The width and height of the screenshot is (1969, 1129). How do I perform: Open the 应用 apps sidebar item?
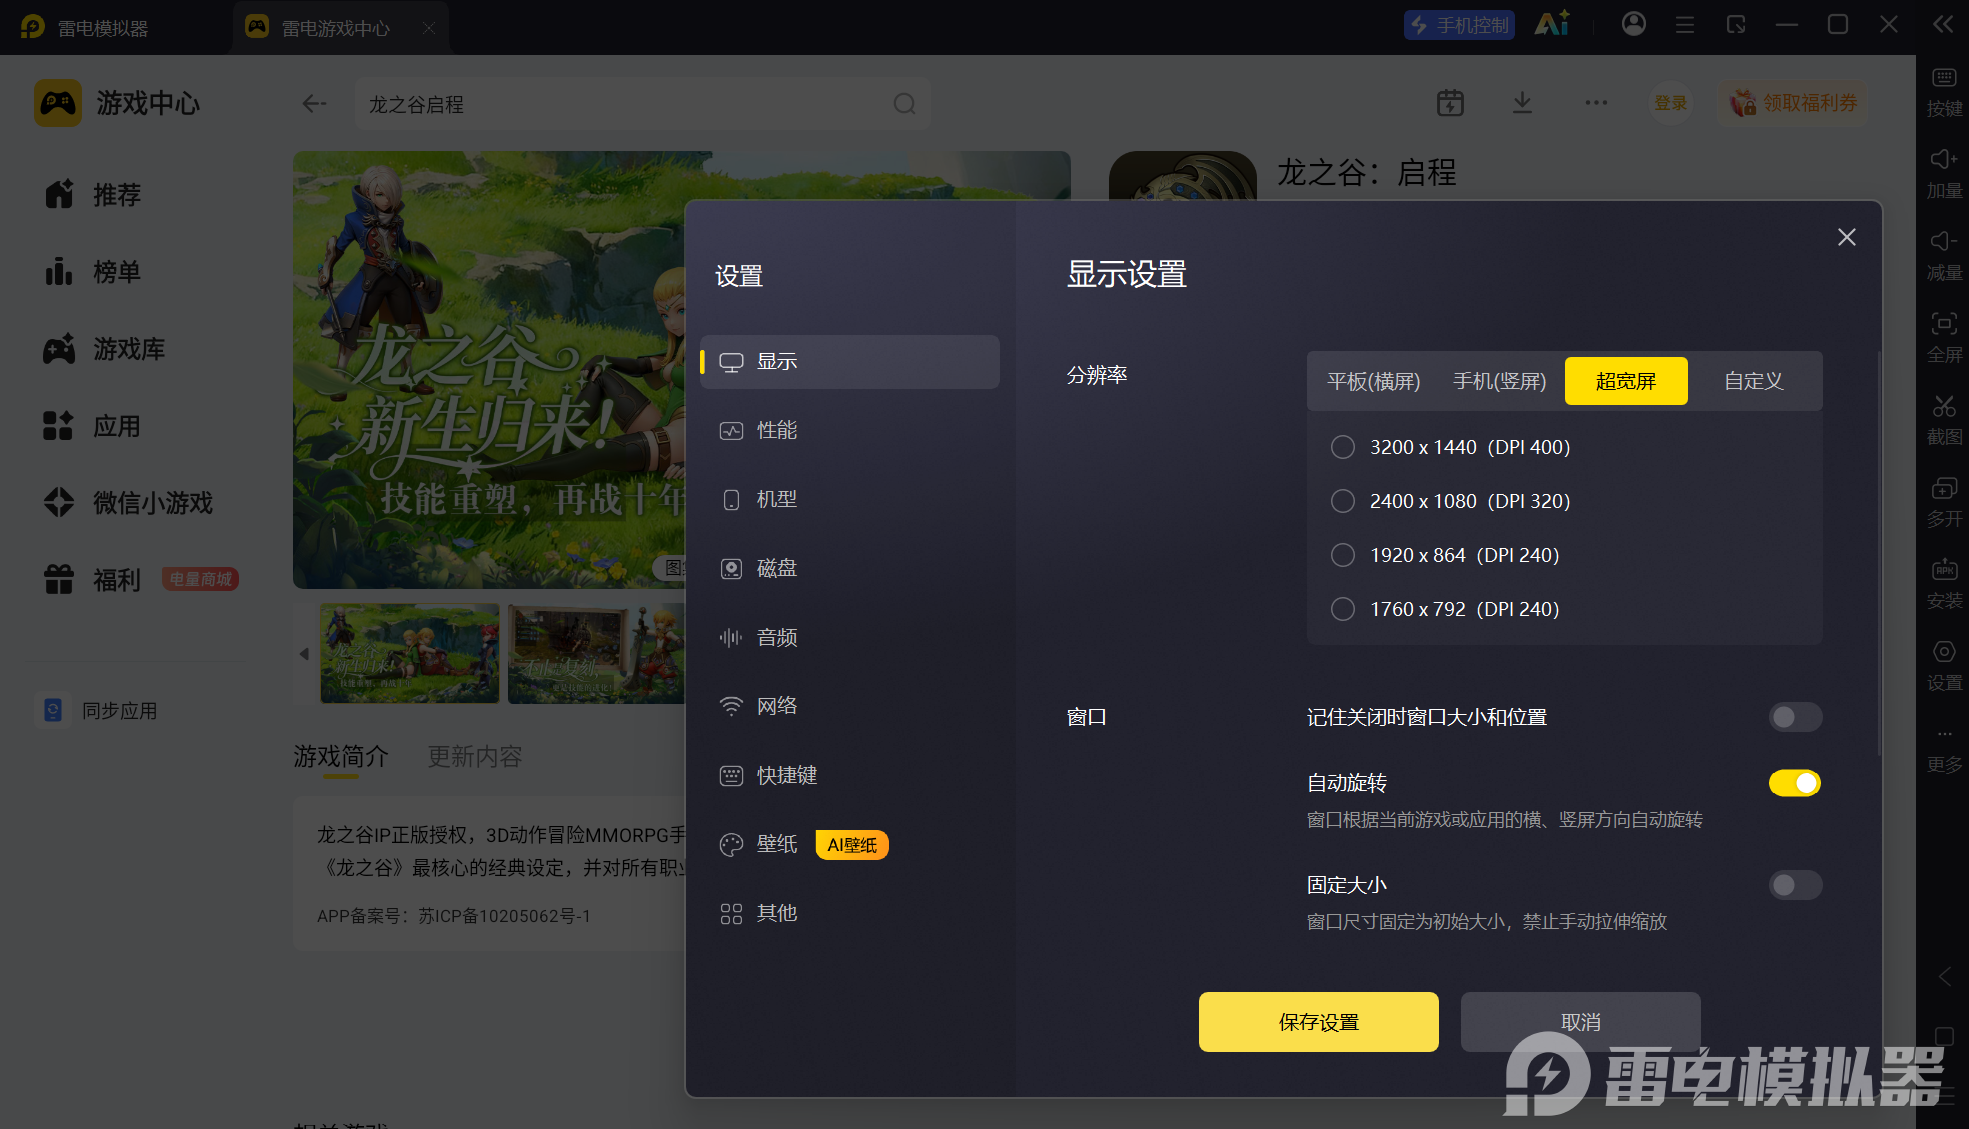coord(95,425)
